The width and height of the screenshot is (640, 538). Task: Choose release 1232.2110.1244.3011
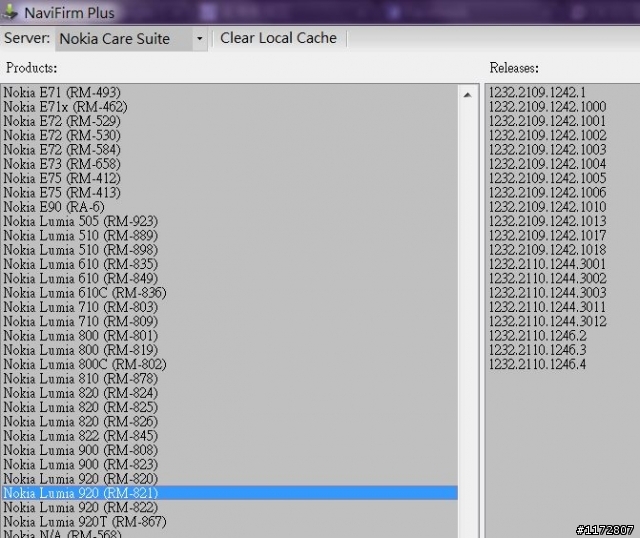click(547, 307)
